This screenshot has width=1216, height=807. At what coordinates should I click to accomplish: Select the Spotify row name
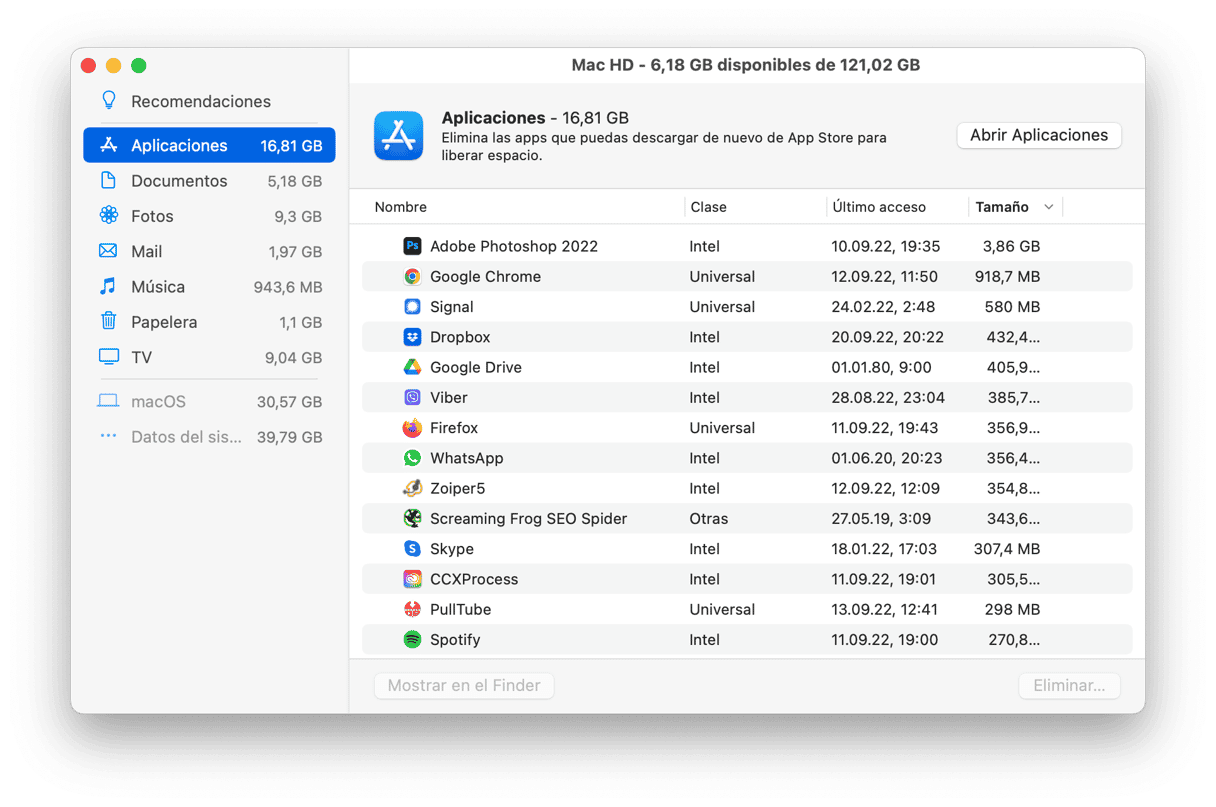coord(455,640)
